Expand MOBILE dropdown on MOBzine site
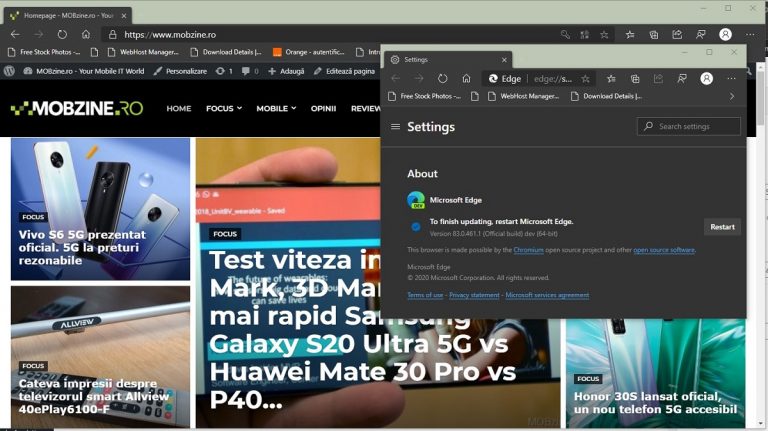Viewport: 768px width, 431px height. point(276,108)
